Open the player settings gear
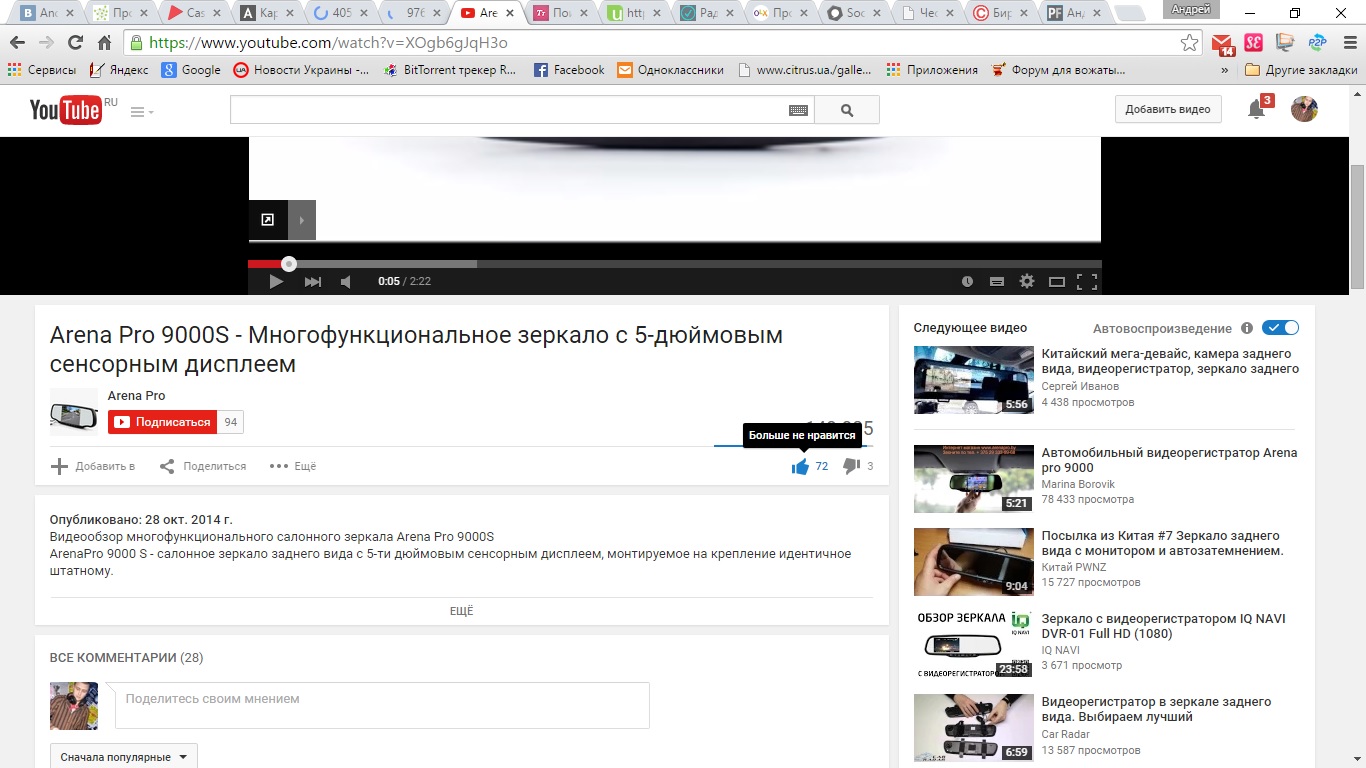The width and height of the screenshot is (1366, 768). (x=1027, y=282)
